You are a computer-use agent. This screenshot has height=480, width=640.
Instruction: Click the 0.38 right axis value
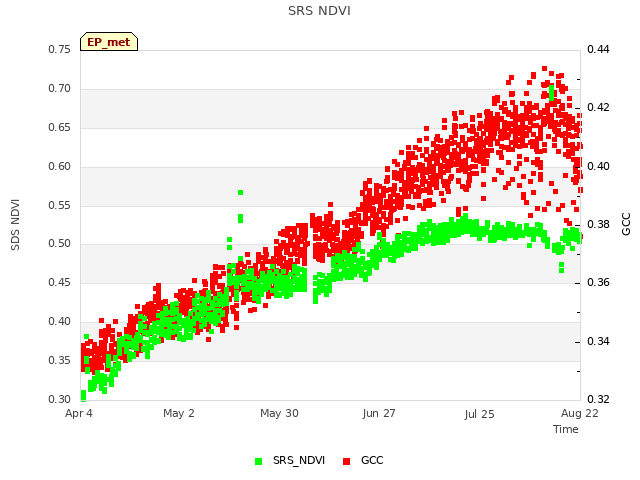[598, 224]
